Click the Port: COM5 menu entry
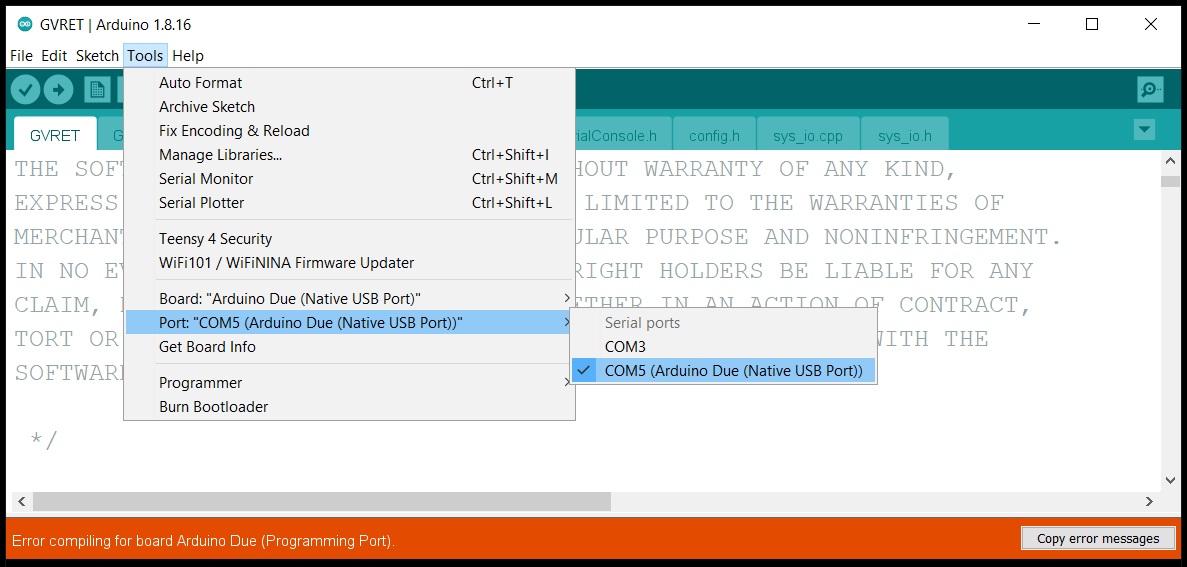The height and width of the screenshot is (567, 1187). (x=349, y=323)
